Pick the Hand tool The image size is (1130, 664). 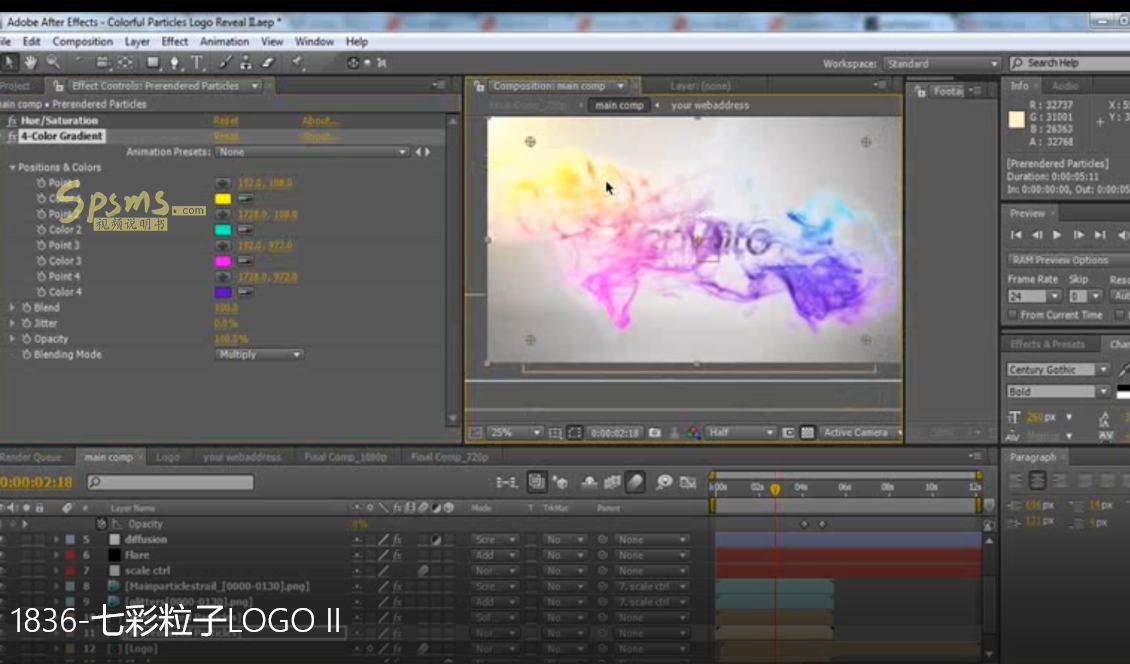click(x=31, y=63)
